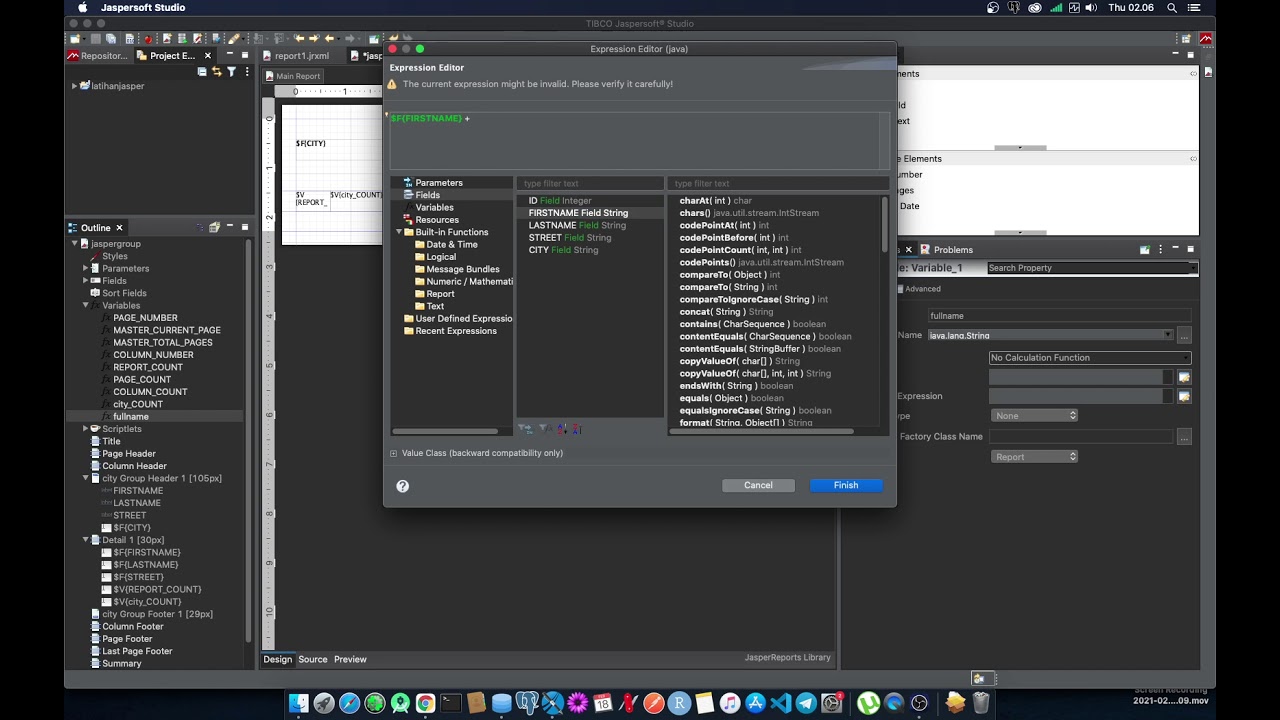This screenshot has height=720, width=1280.
Task: Open the expression editor help icon
Action: [402, 486]
